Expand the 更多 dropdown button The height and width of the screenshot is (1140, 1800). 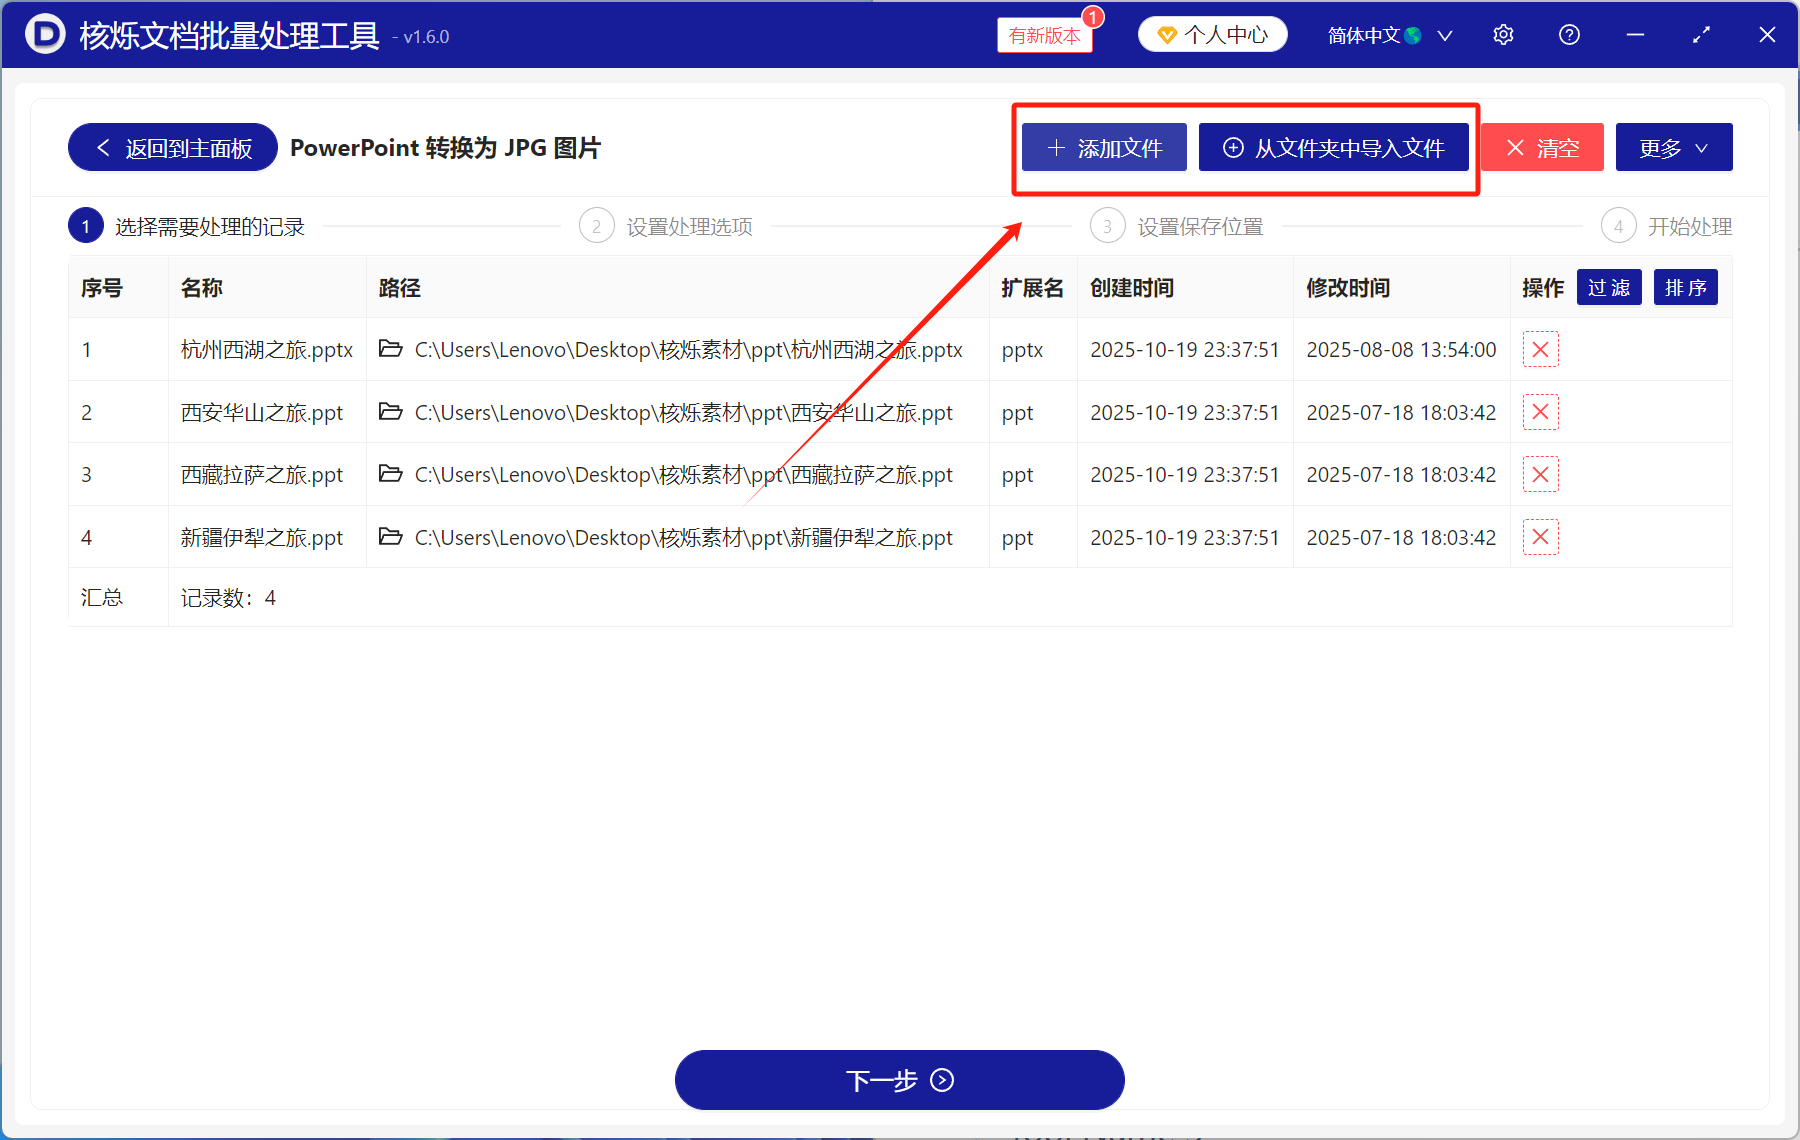click(x=1674, y=148)
